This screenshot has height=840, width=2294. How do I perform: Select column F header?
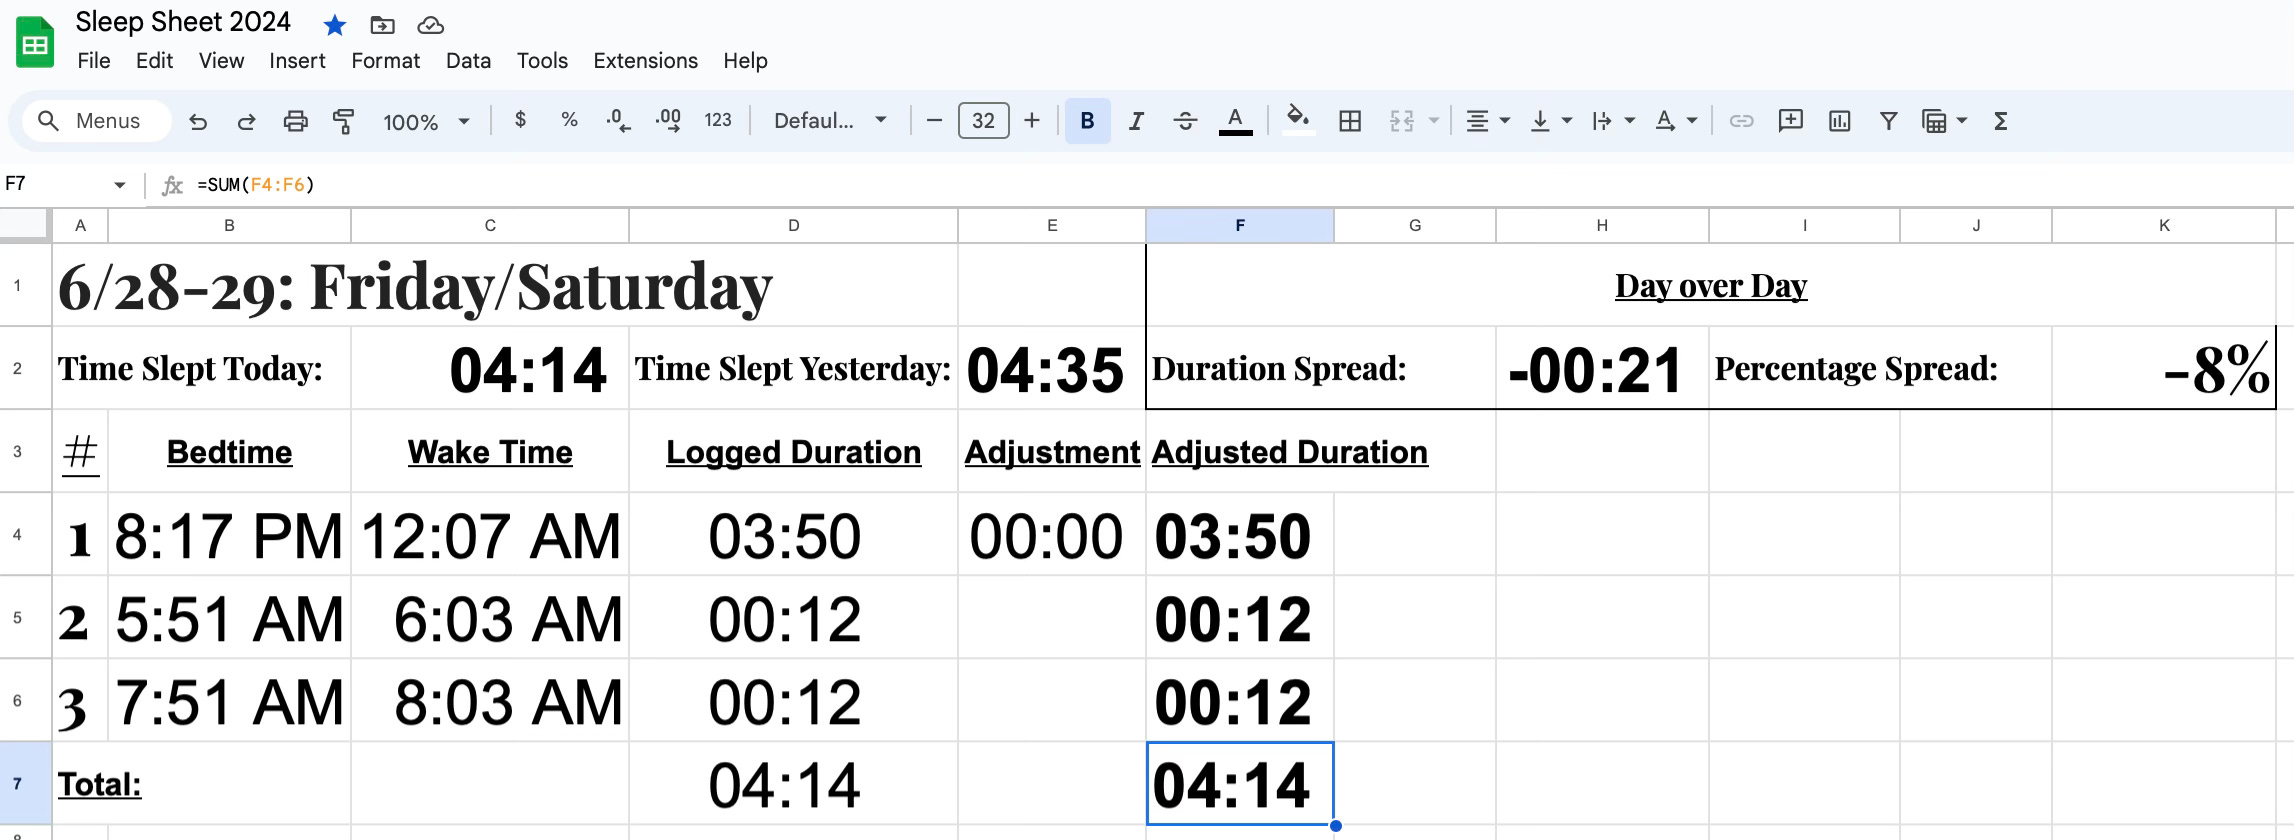click(x=1240, y=226)
